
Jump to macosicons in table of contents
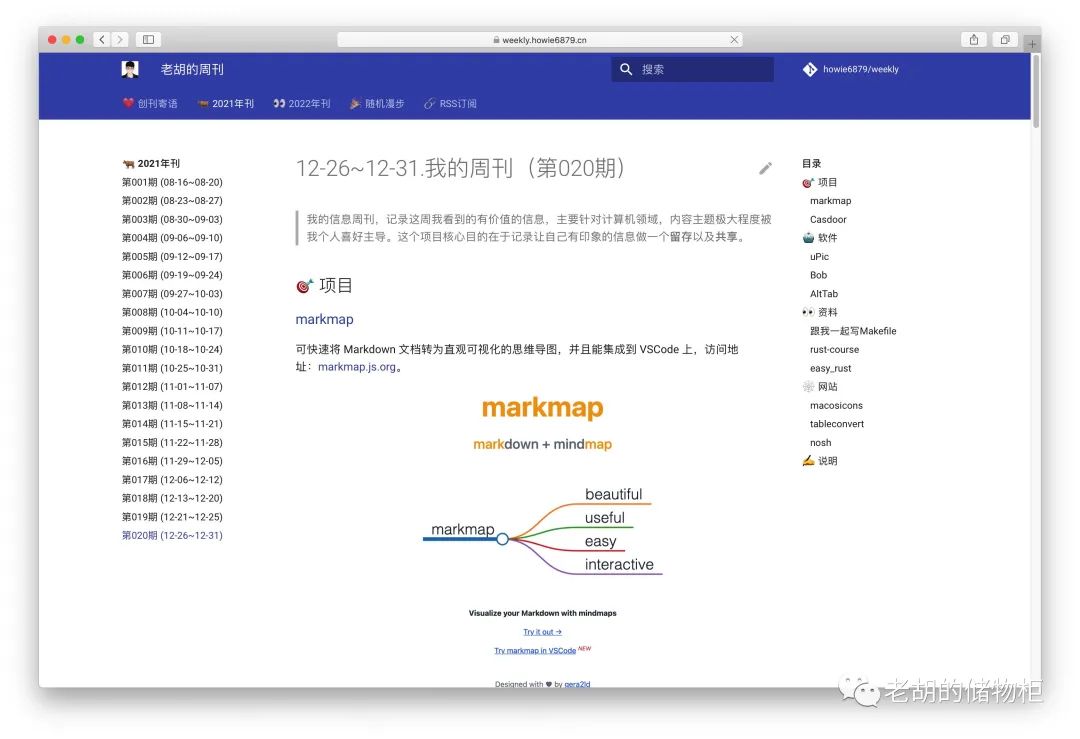click(x=836, y=405)
